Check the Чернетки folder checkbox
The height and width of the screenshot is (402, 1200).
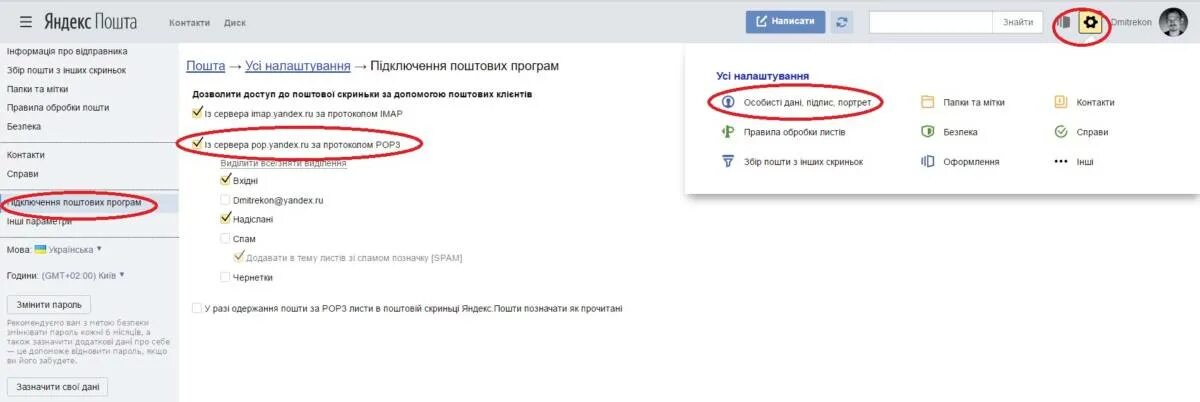point(225,277)
